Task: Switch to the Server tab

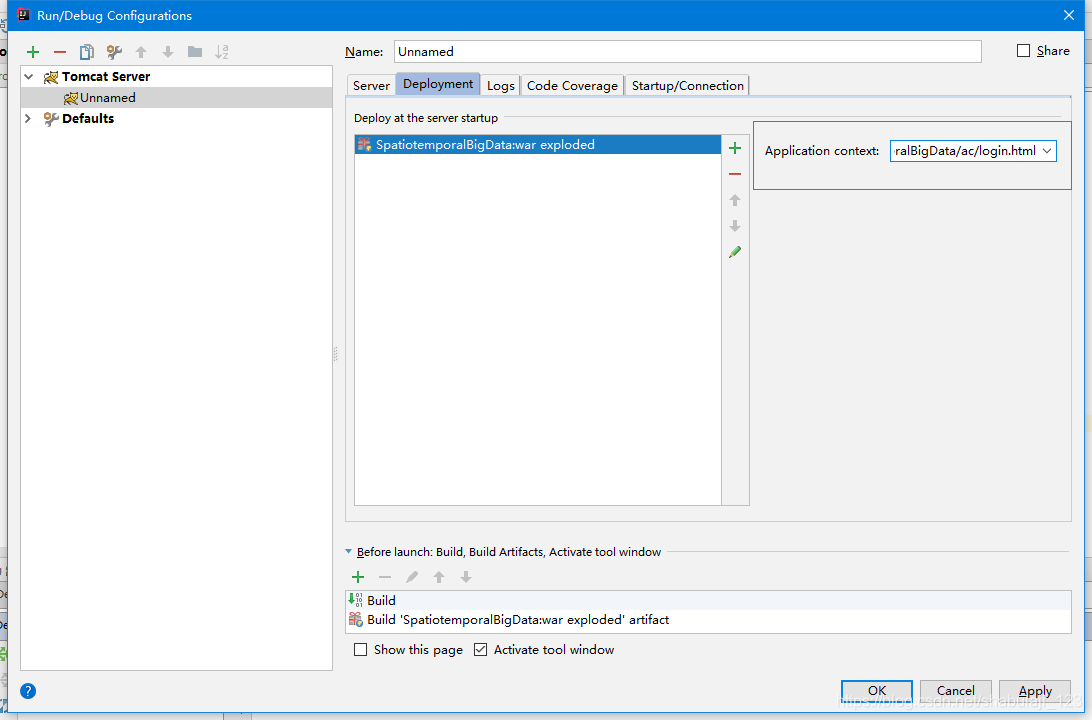Action: click(371, 86)
